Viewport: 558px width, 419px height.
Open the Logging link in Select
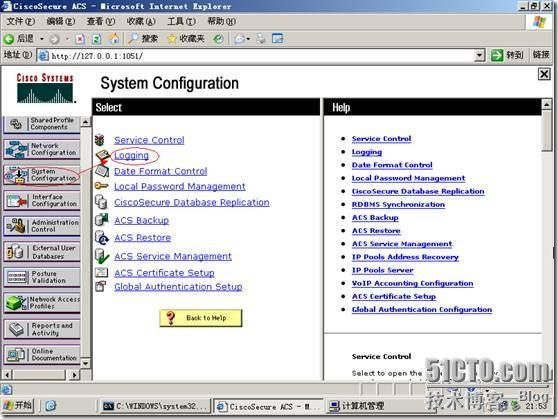click(x=131, y=156)
